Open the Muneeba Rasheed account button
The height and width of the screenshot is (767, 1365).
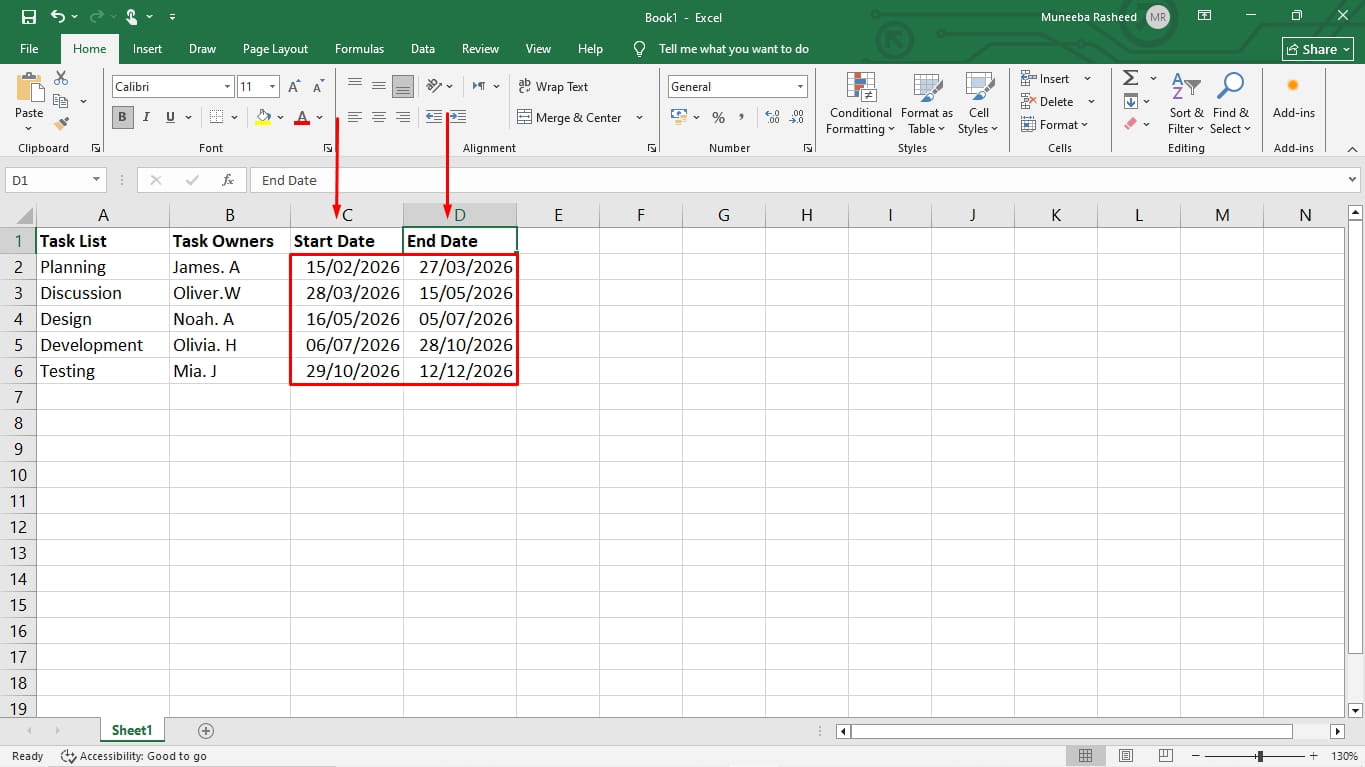1105,17
